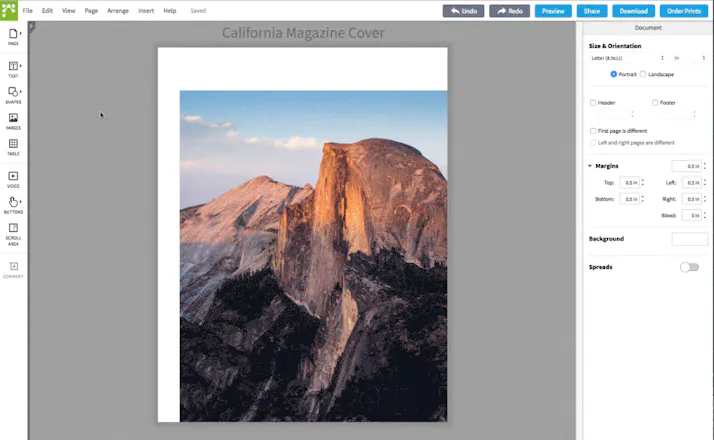Adjust the Header height stepper
Image resolution: width=714 pixels, height=440 pixels.
coord(632,114)
